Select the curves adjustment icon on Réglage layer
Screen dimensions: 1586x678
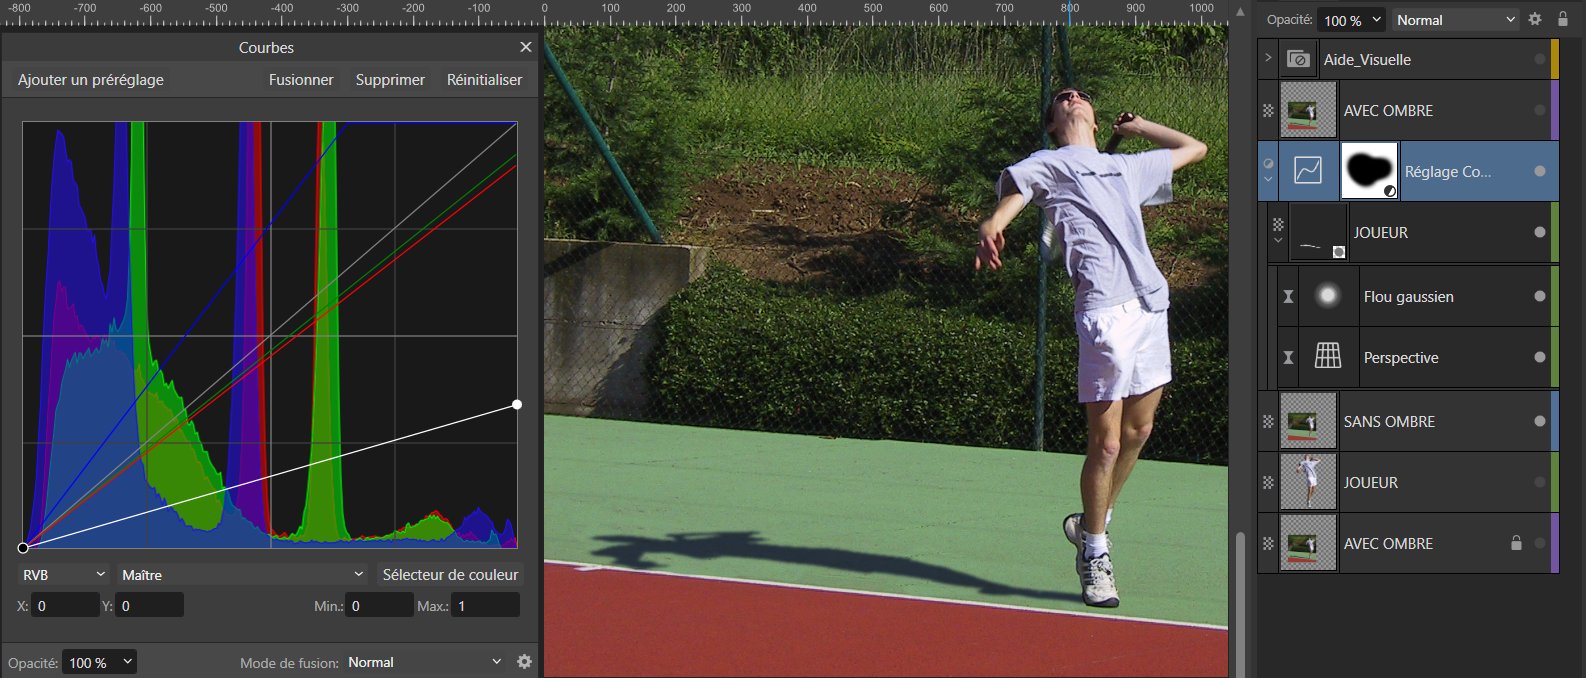1308,171
